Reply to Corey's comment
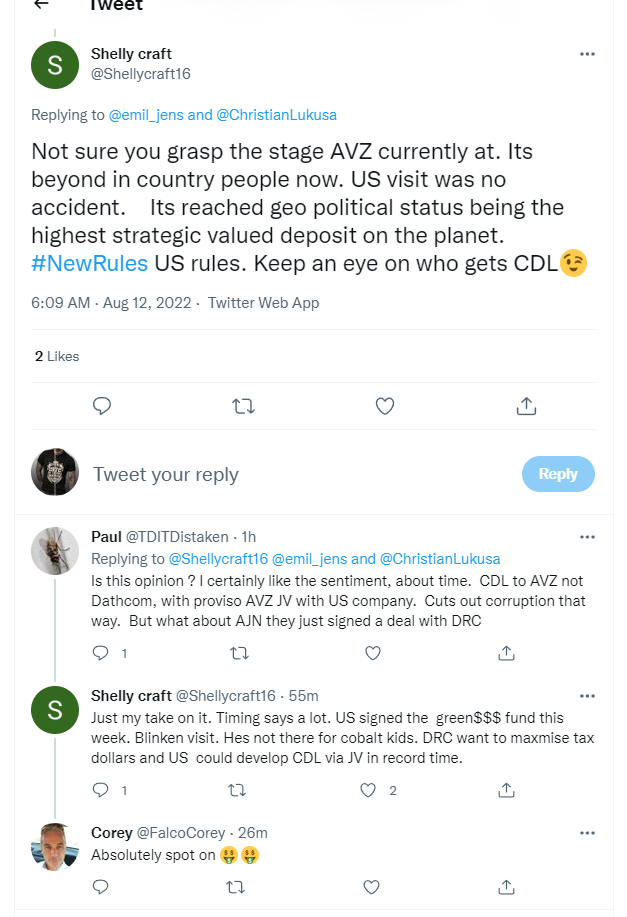 click(100, 887)
